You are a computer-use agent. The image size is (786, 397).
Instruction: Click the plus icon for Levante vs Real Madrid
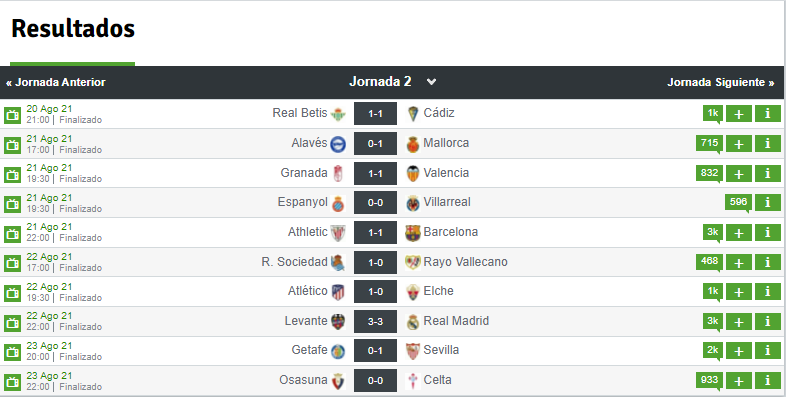coord(739,322)
